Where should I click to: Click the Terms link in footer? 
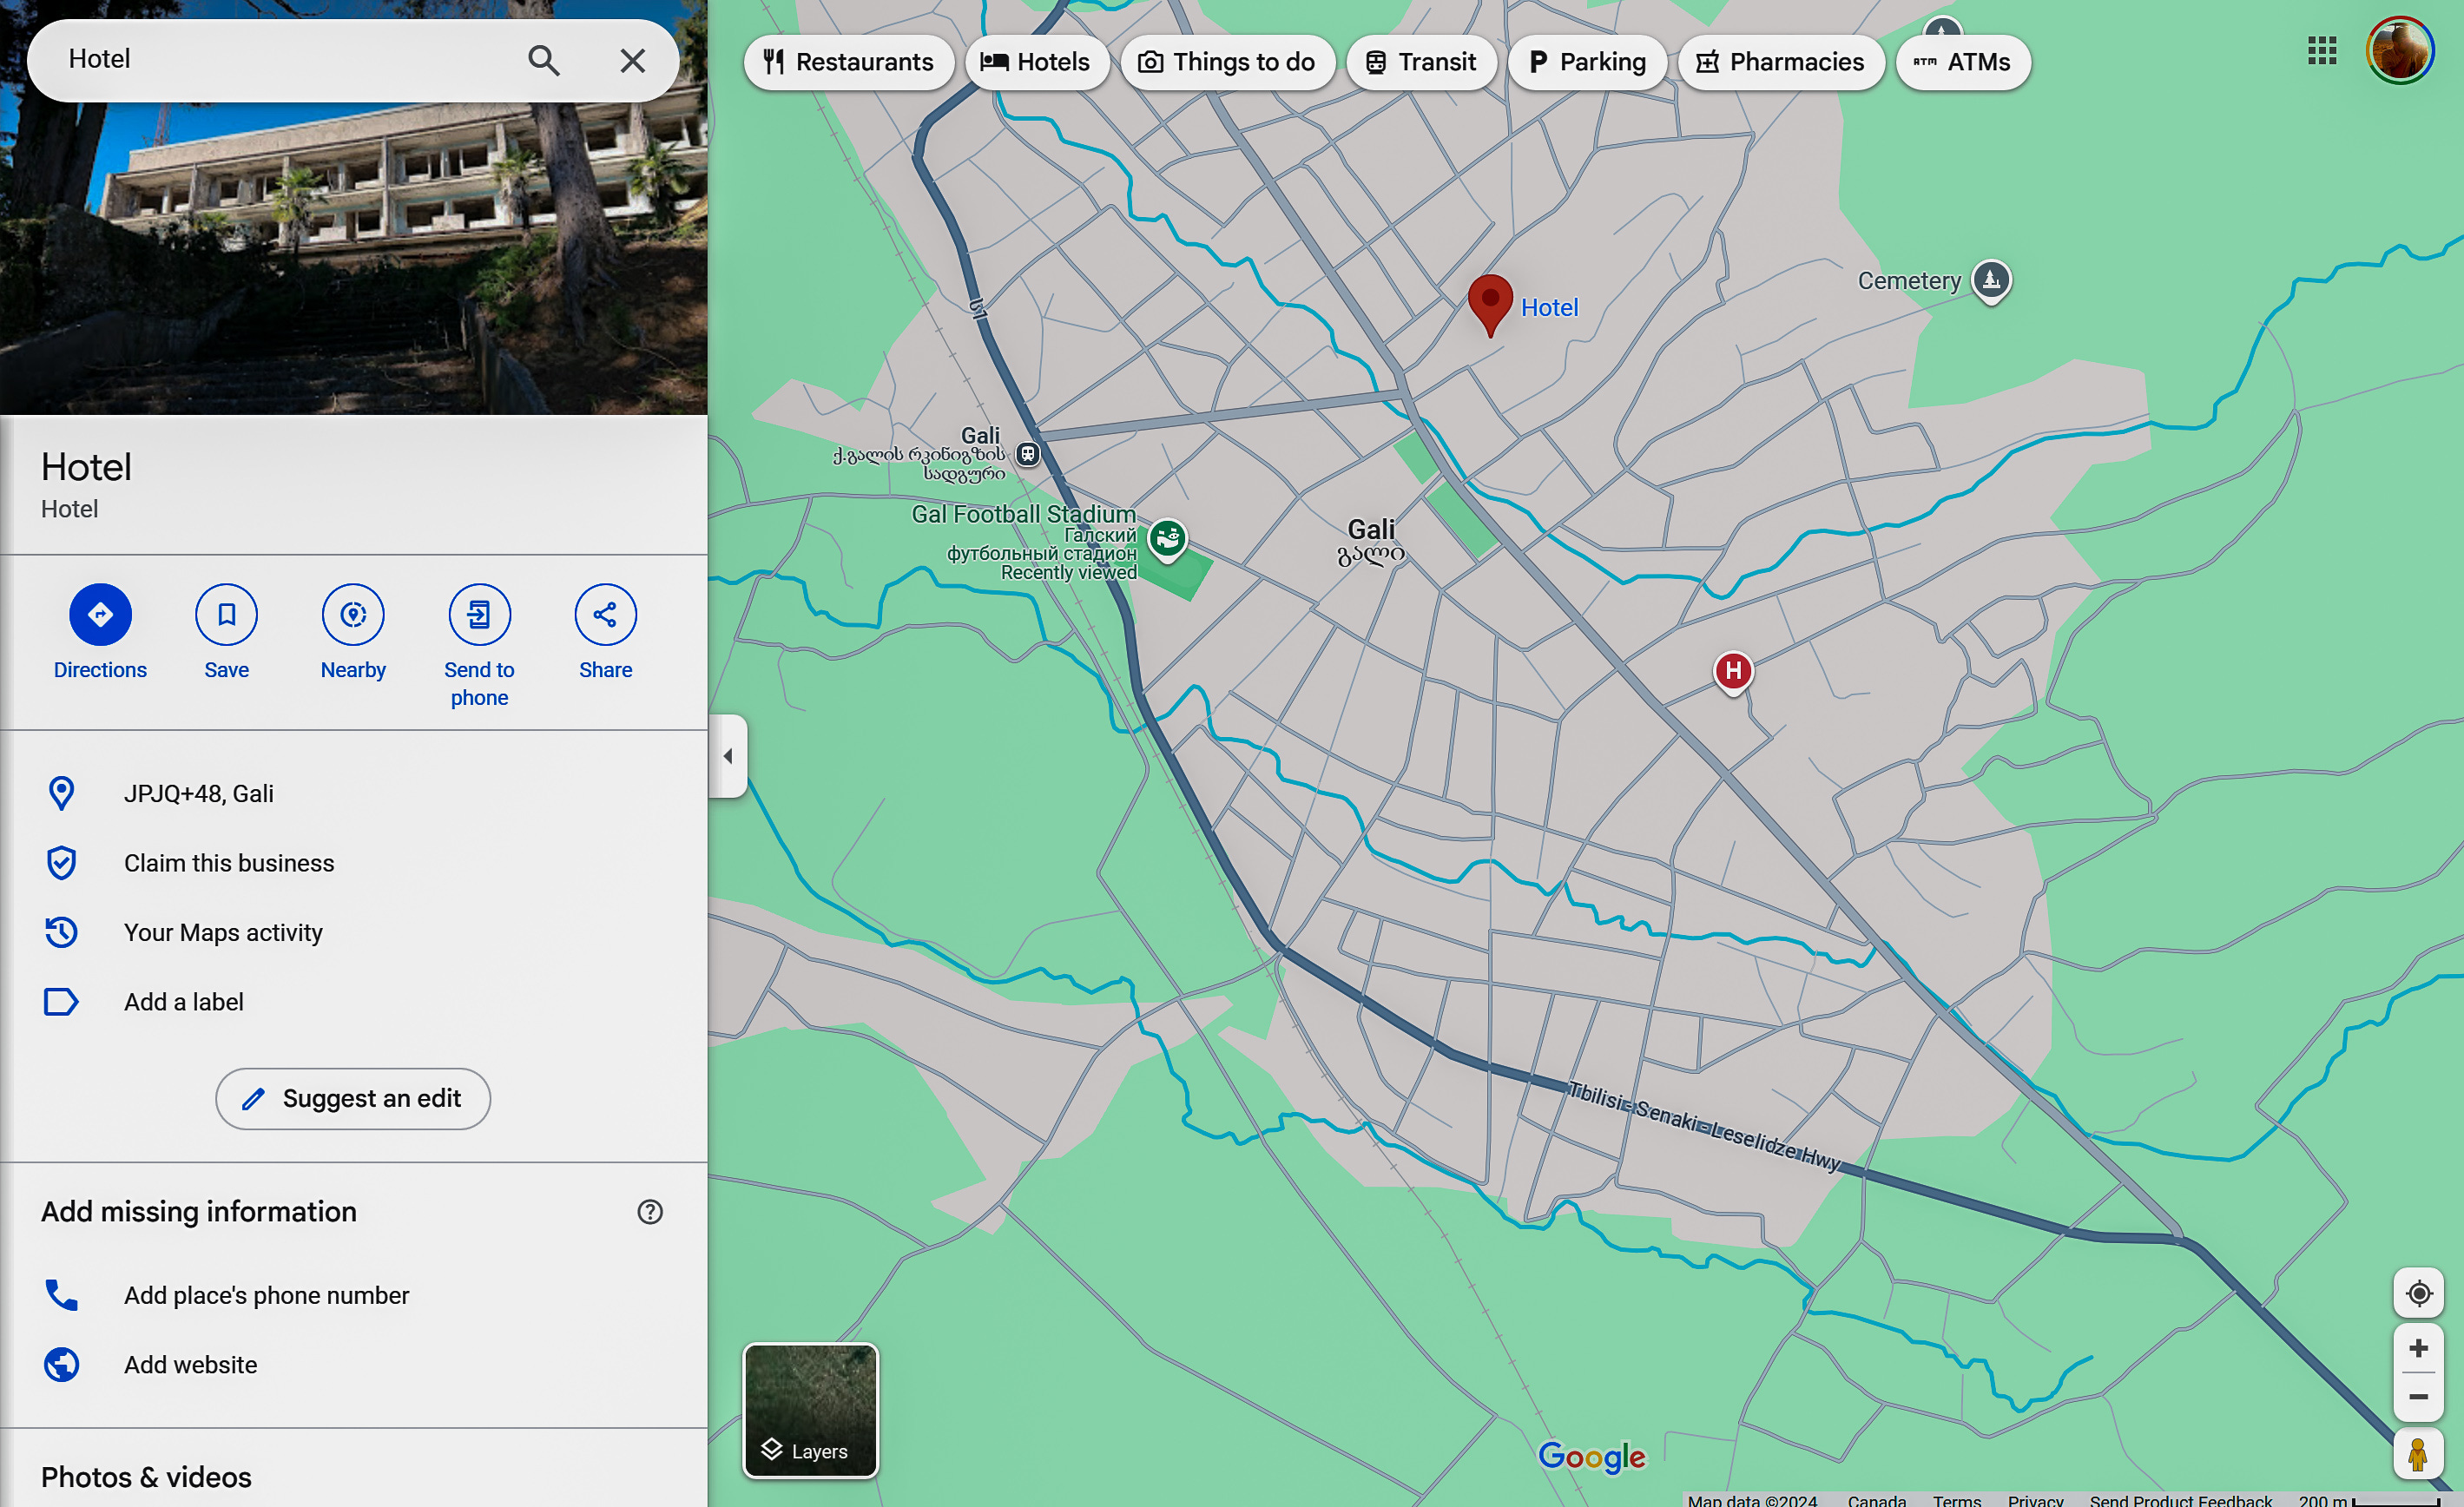coord(1956,1499)
